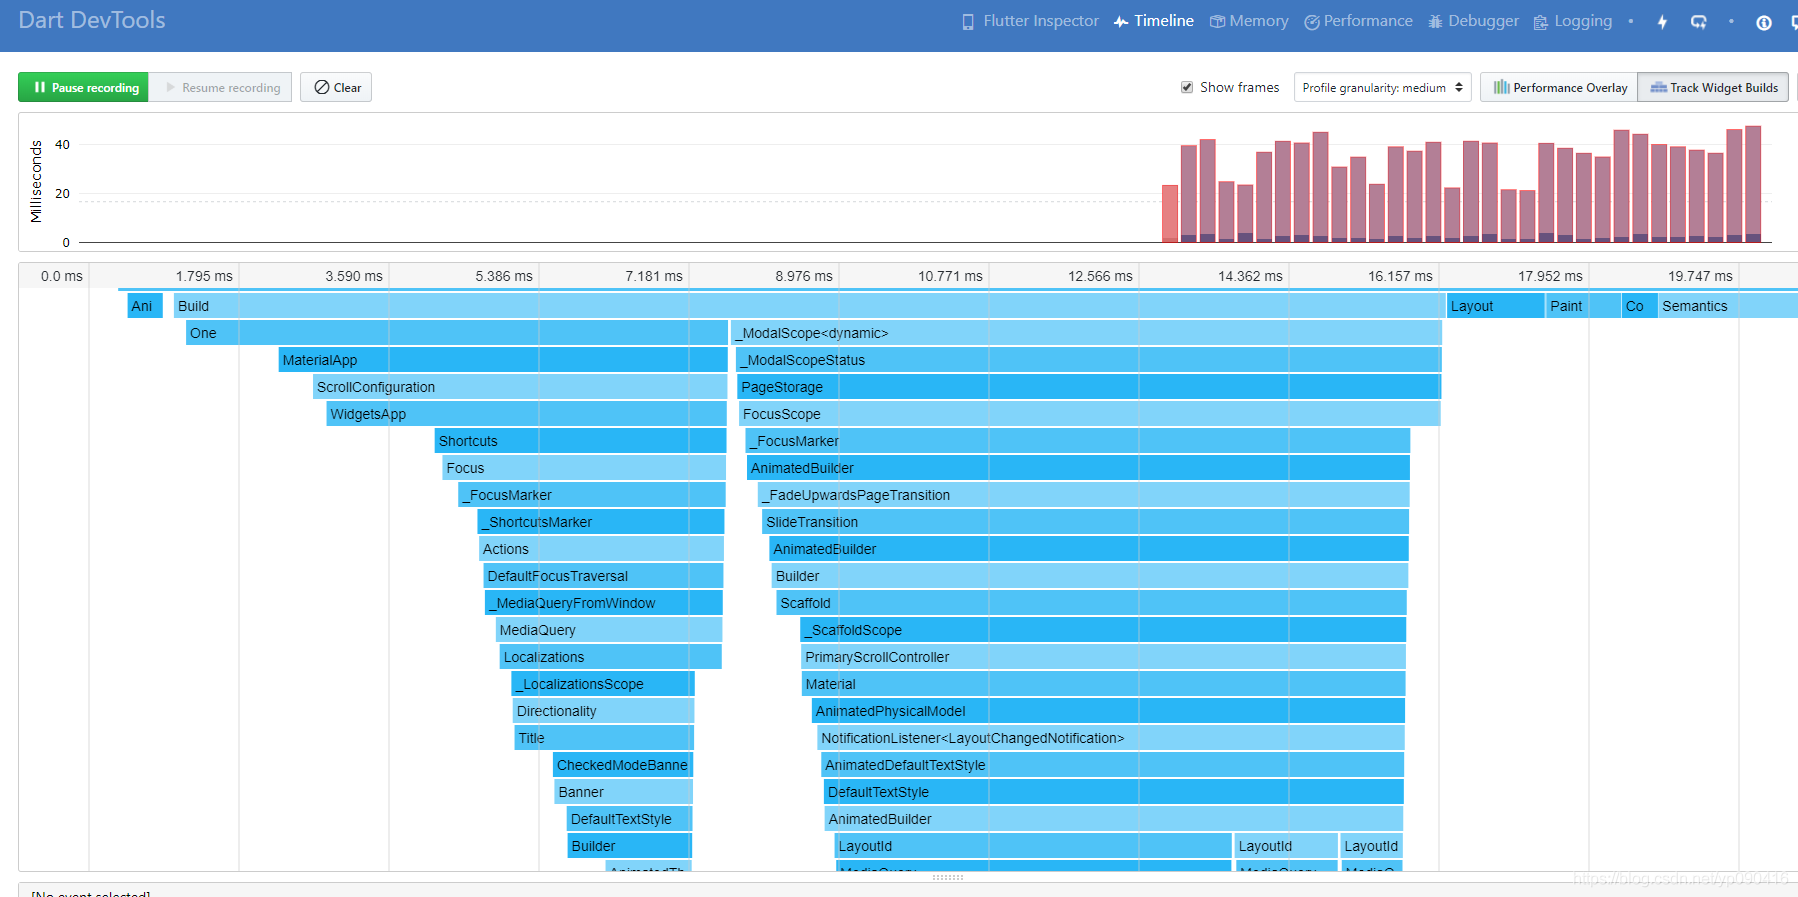Select the PageStorage flame bar
This screenshot has width=1798, height=897.
pos(1089,387)
